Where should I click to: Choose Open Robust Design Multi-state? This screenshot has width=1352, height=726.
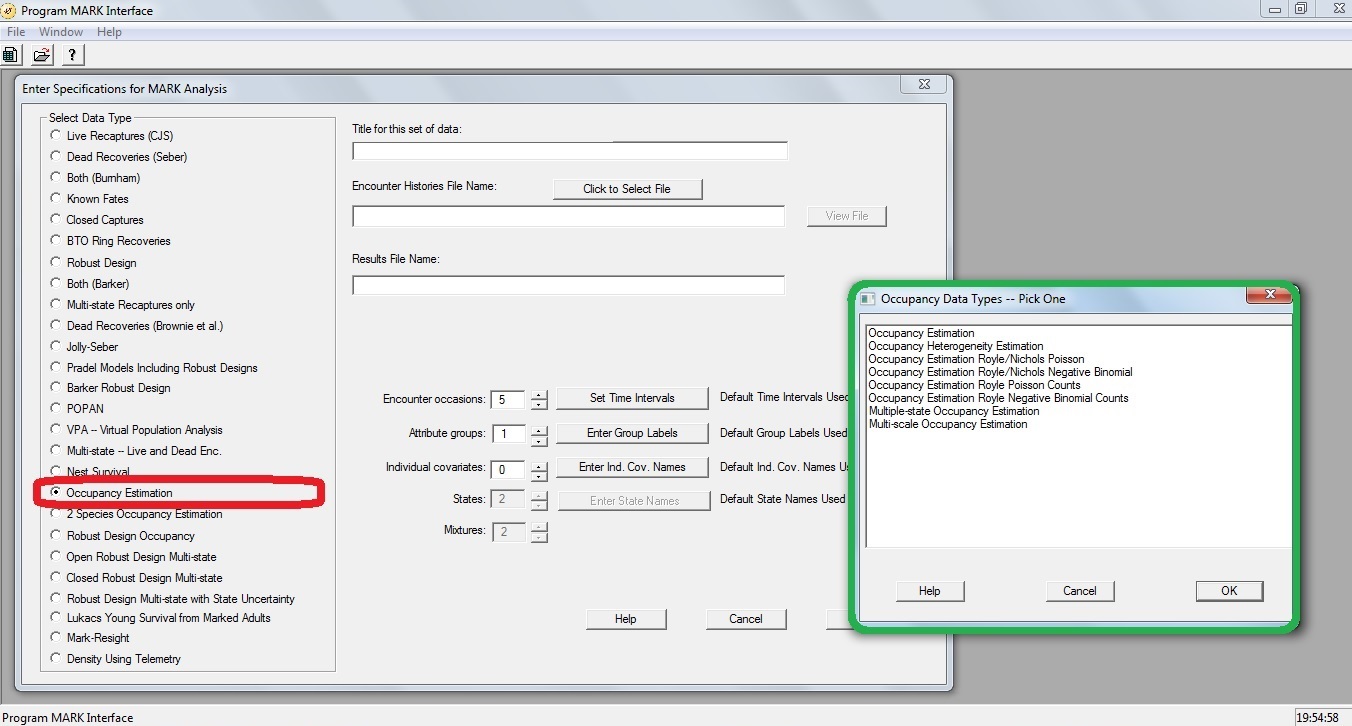coord(134,557)
